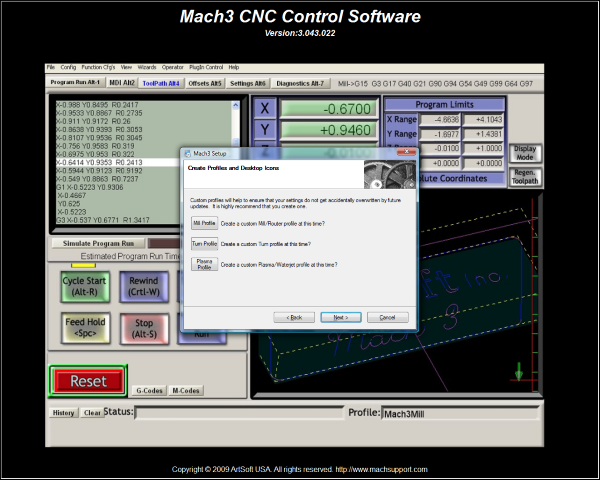Image resolution: width=600 pixels, height=480 pixels.
Task: Open the Config menu
Action: pos(68,67)
